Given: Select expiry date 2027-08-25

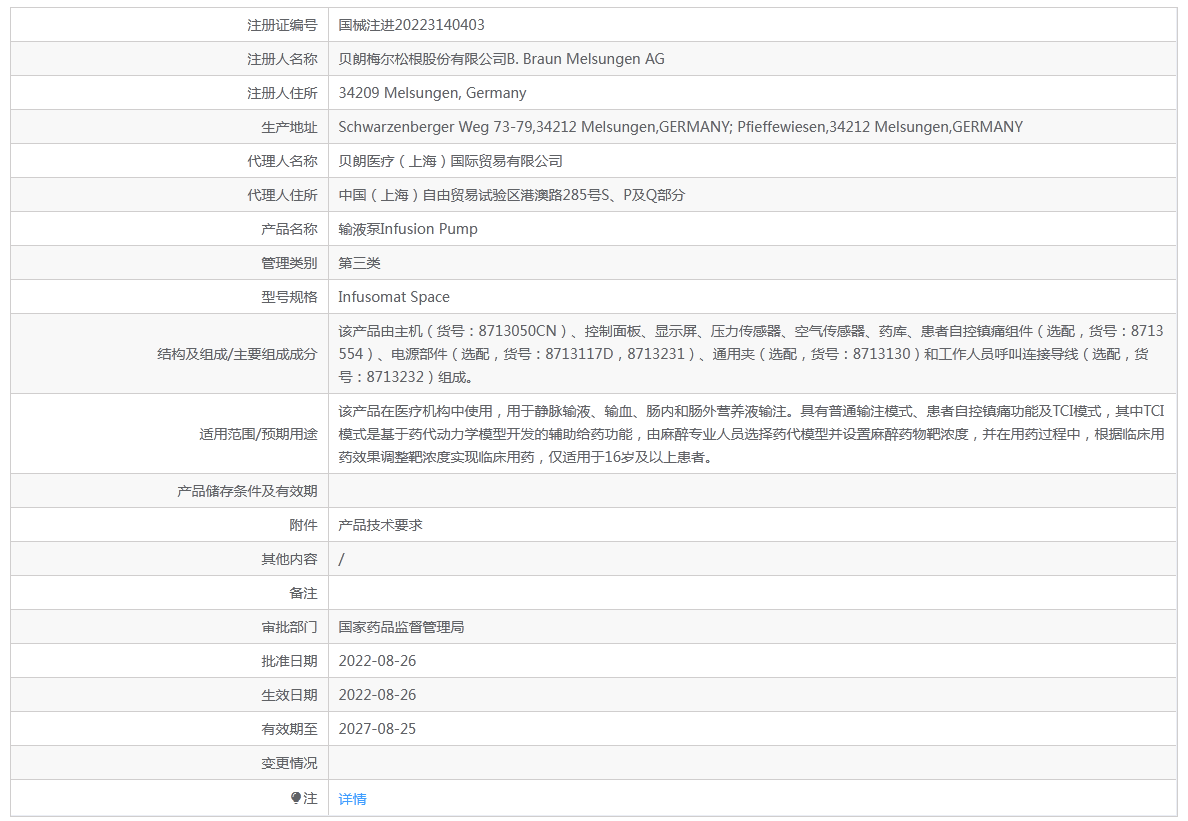Looking at the screenshot, I should [377, 729].
